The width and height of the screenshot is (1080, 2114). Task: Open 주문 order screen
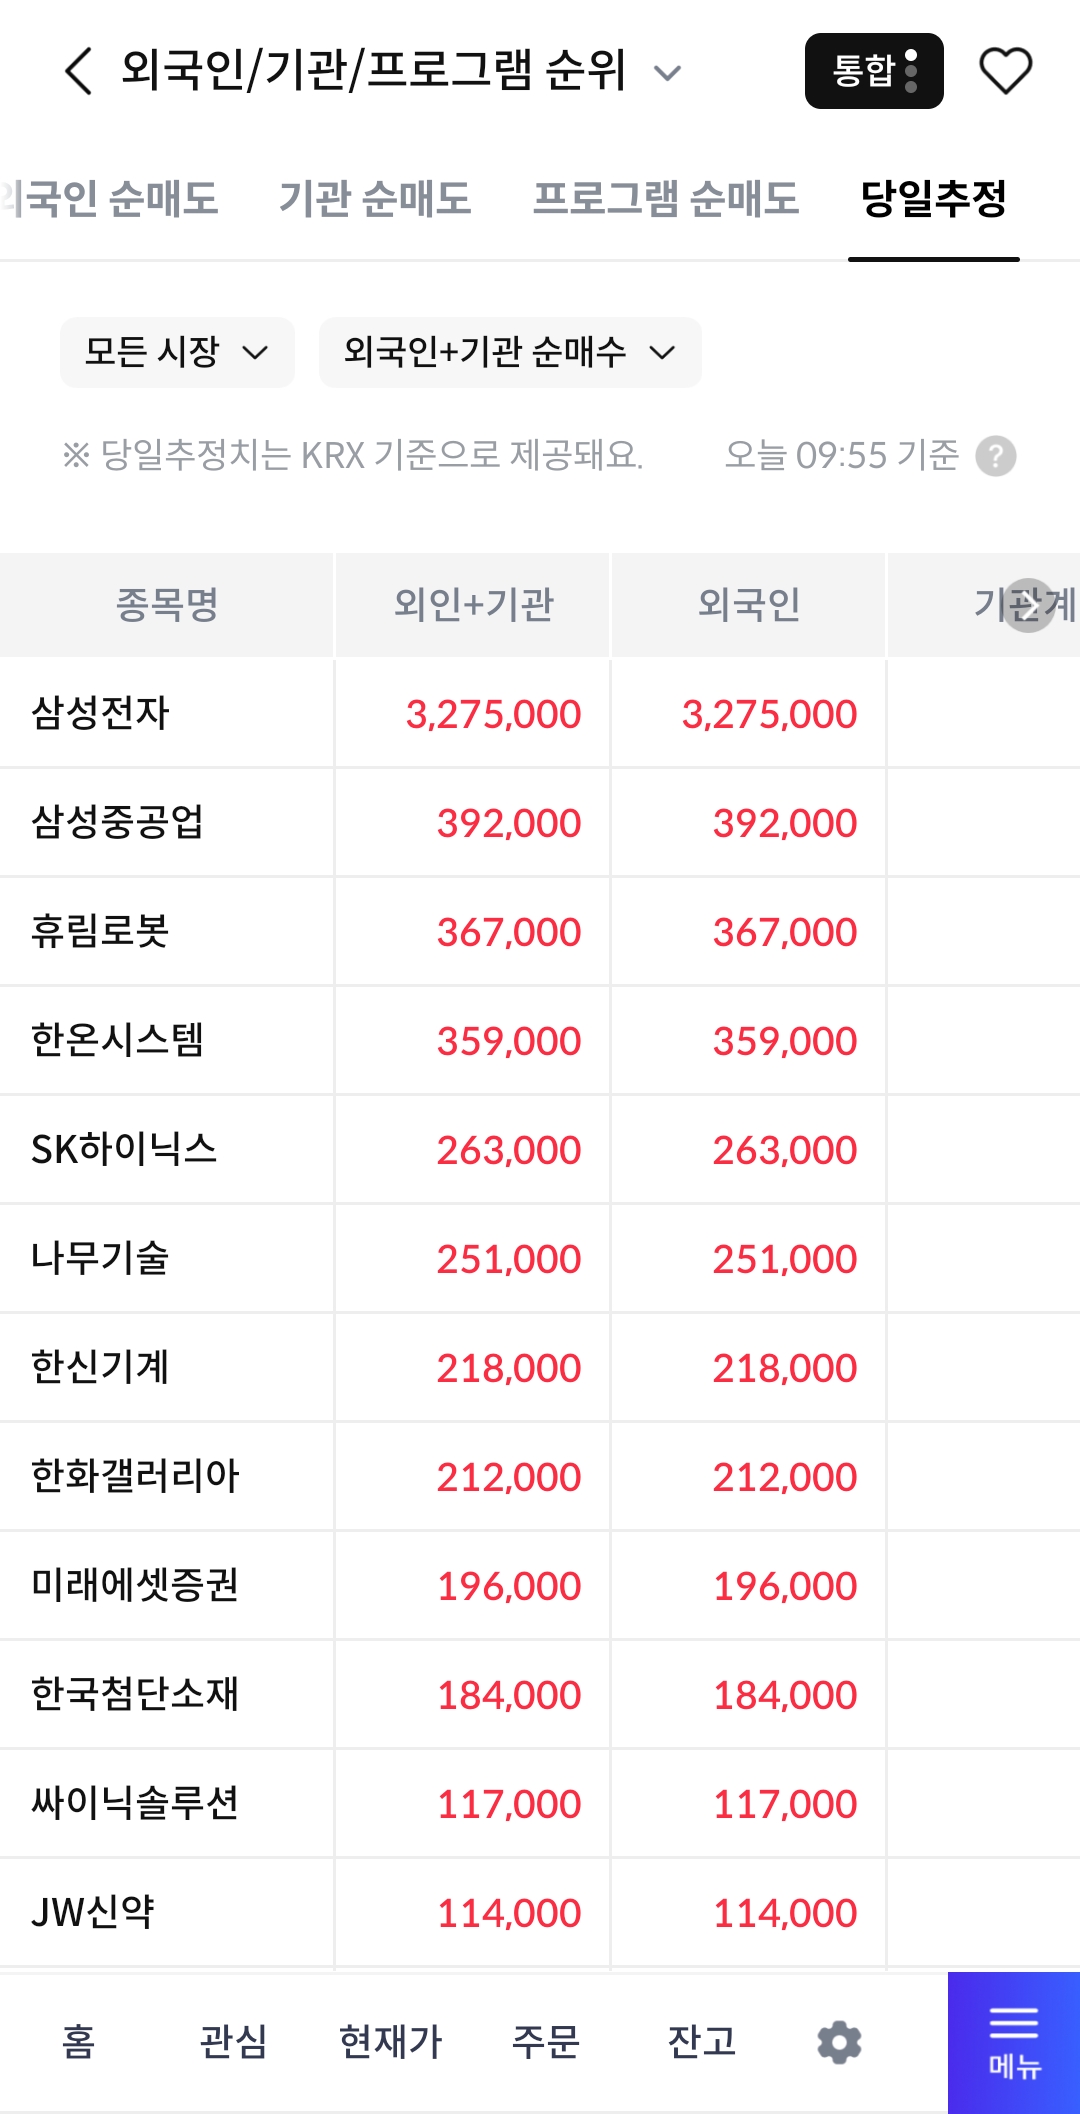[x=546, y=2042]
